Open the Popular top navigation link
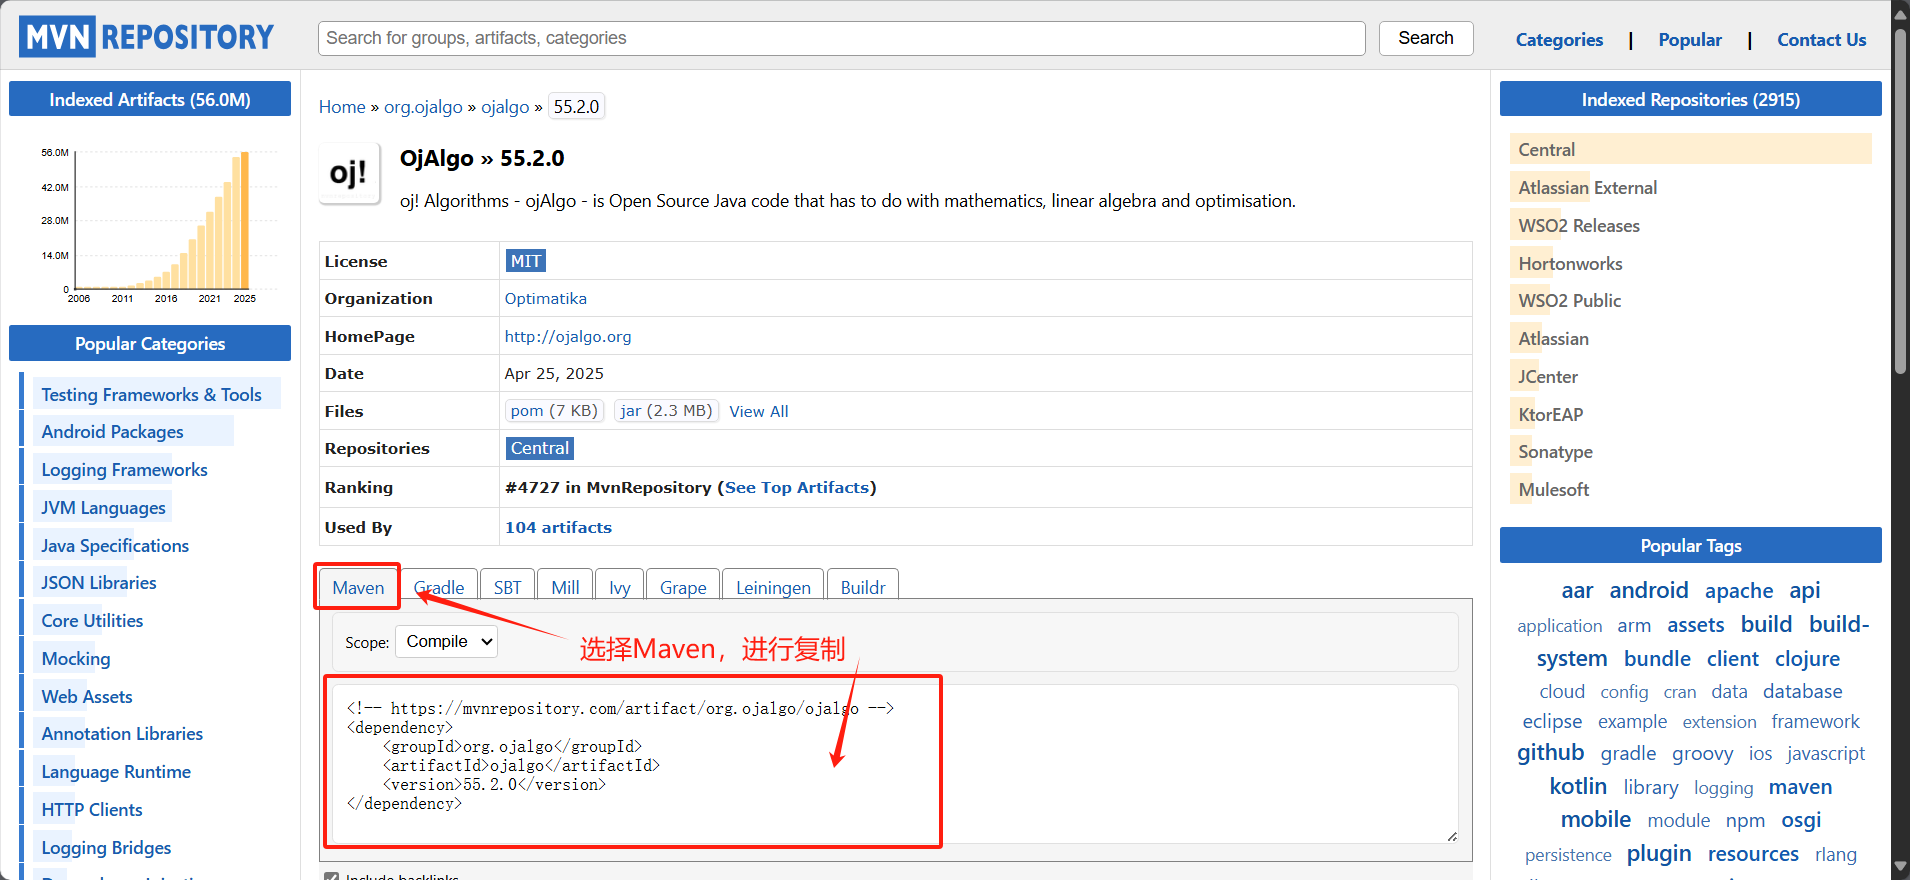The width and height of the screenshot is (1910, 880). pos(1690,40)
